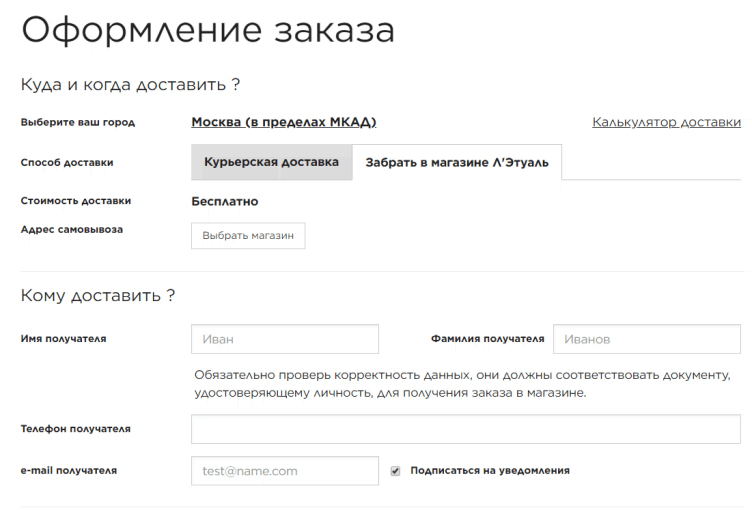This screenshot has height=510, width=752.
Task: Focus the email field showing test@name.com
Action: pos(284,470)
